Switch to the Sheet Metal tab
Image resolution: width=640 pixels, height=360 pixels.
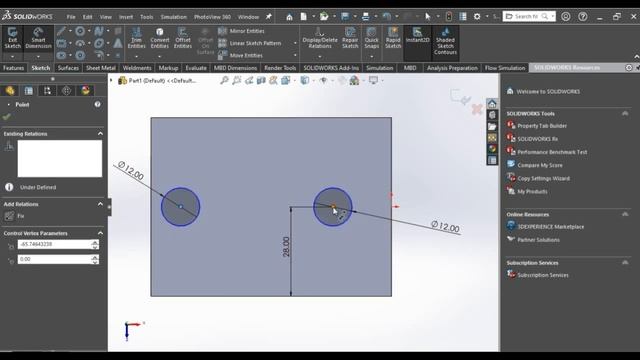click(x=101, y=68)
